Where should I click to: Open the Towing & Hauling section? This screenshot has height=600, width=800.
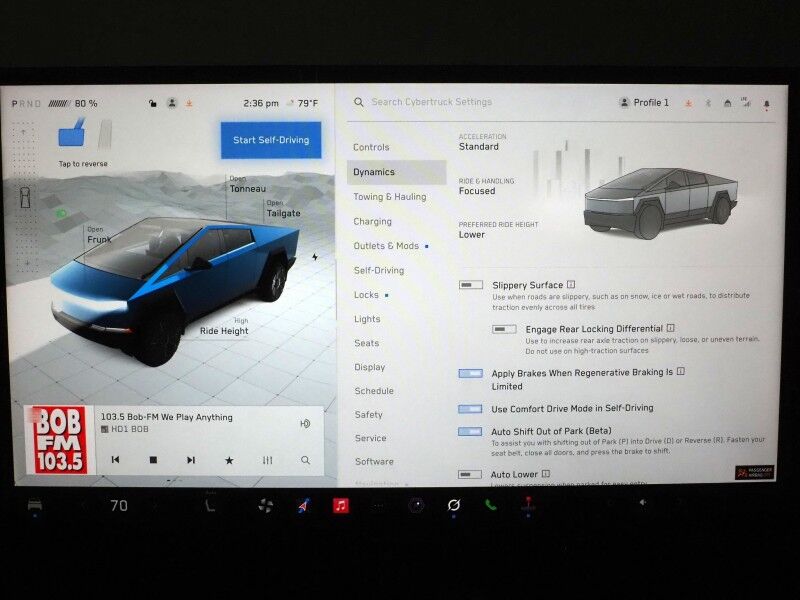click(x=390, y=196)
